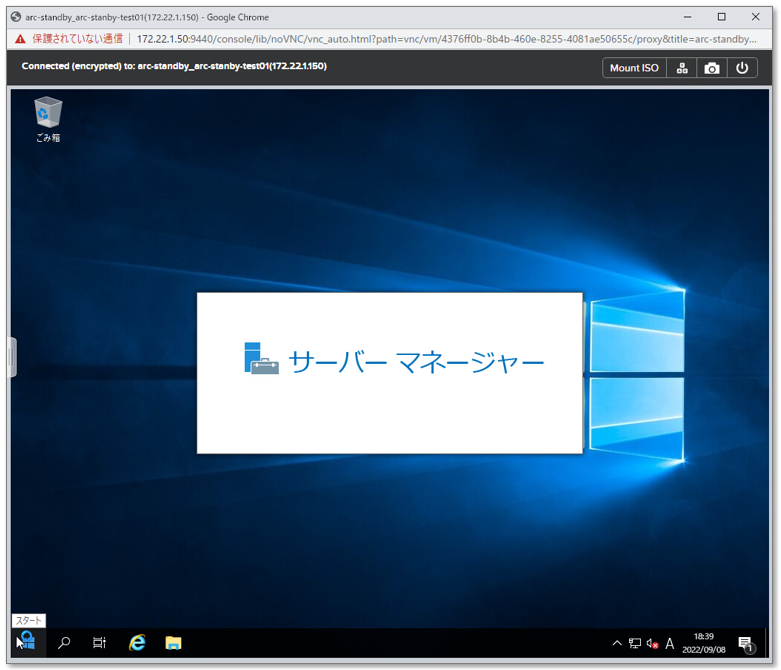This screenshot has width=781, height=670.
Task: Maximize the Chrome console window
Action: click(721, 17)
